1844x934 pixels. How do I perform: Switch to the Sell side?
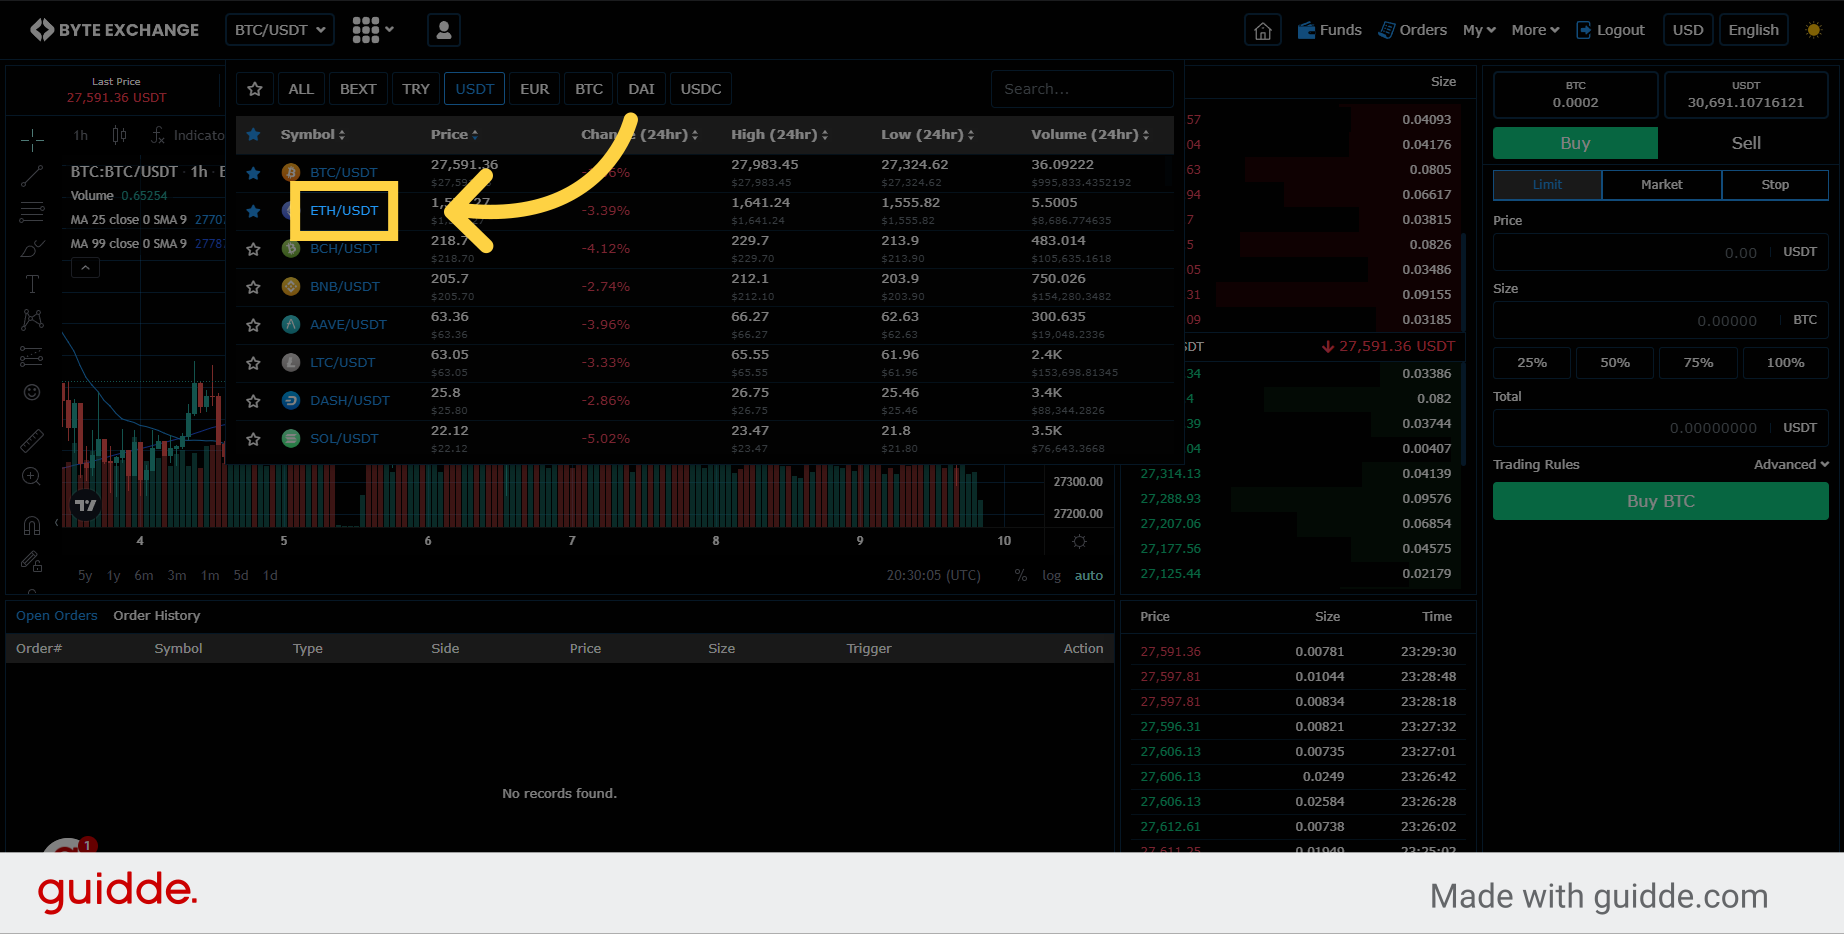(1746, 143)
